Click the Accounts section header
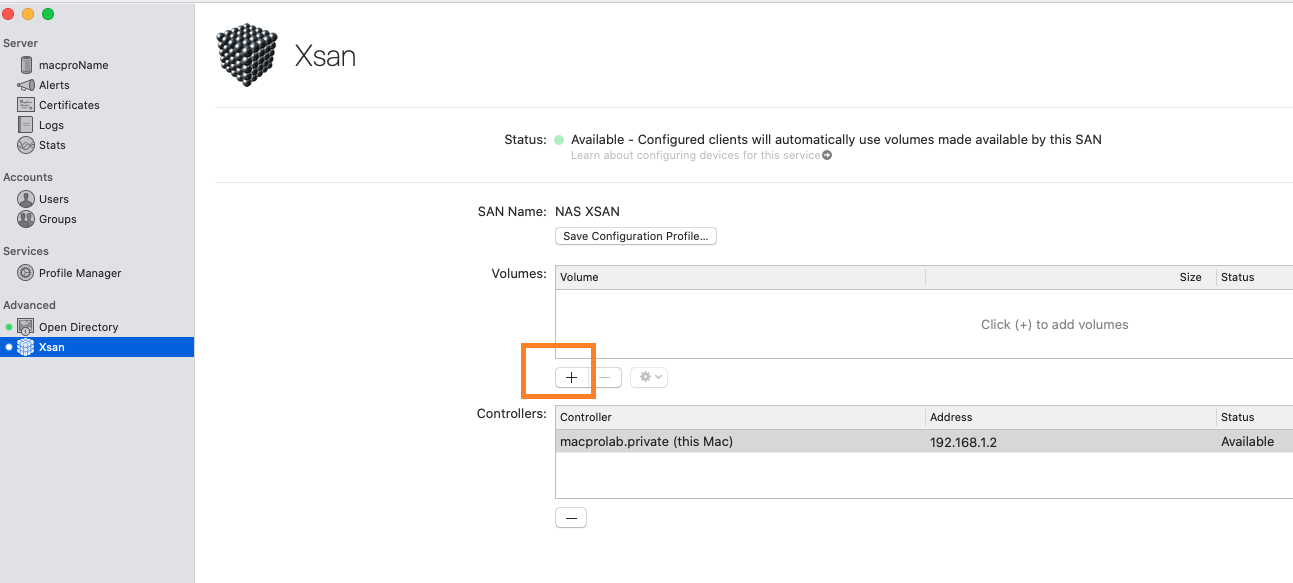 (28, 177)
